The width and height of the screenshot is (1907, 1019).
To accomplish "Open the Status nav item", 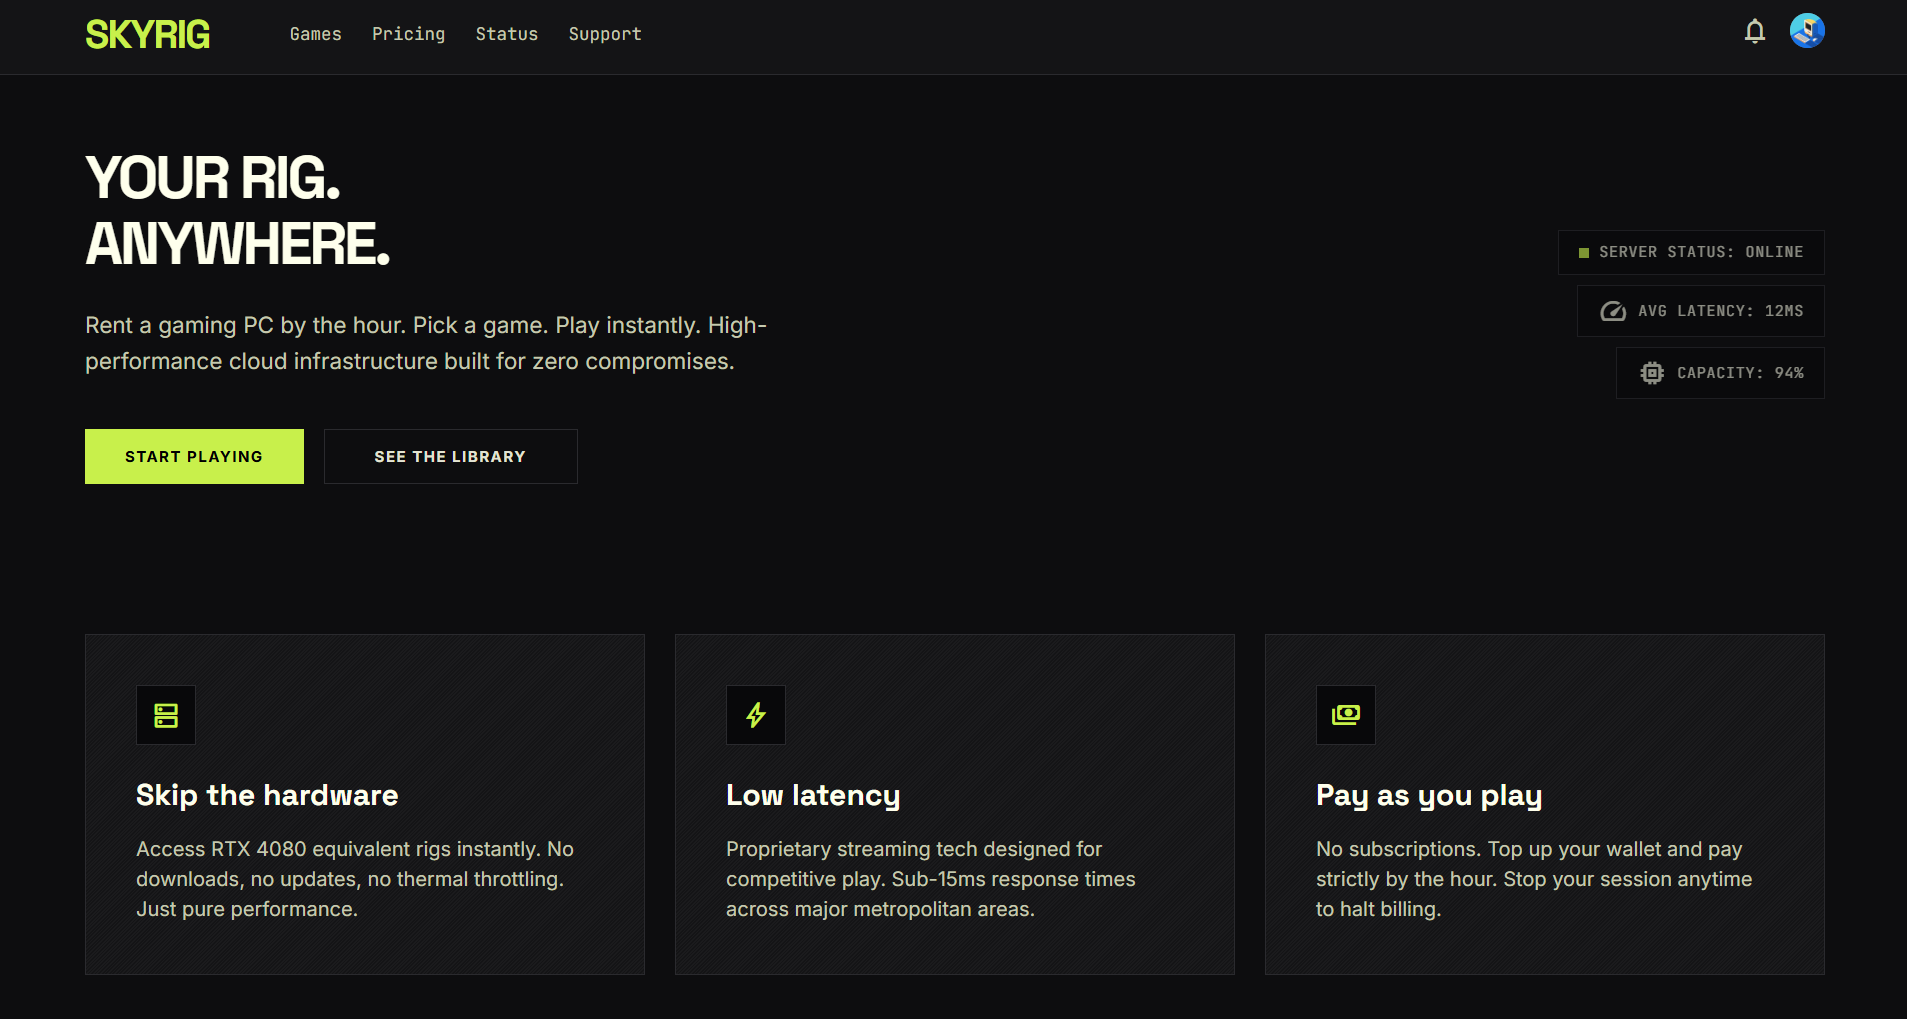I will (507, 34).
